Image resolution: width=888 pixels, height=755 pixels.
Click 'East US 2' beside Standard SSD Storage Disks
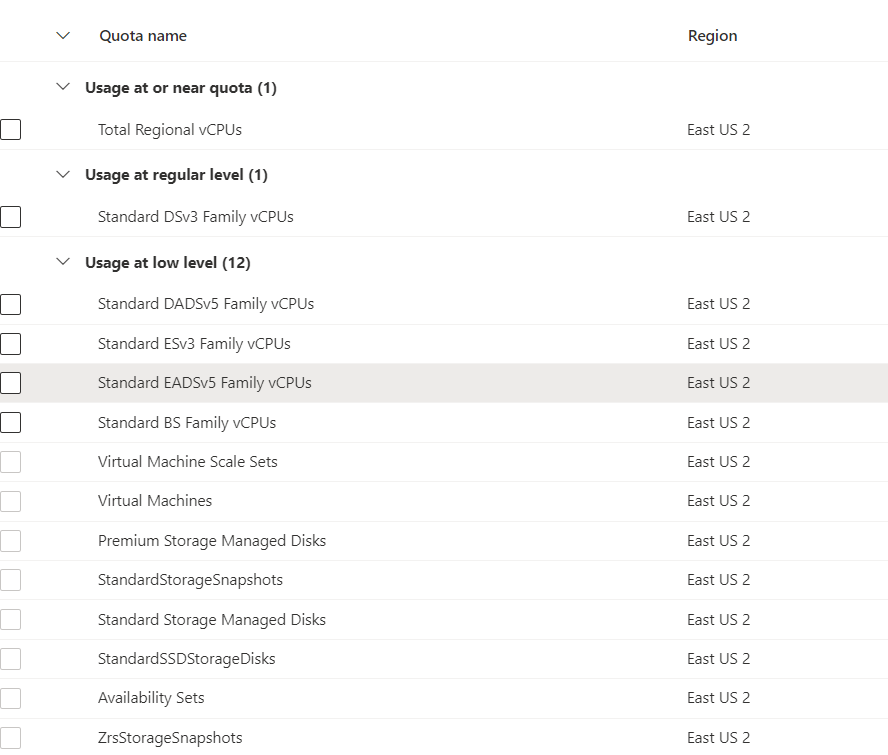click(718, 658)
